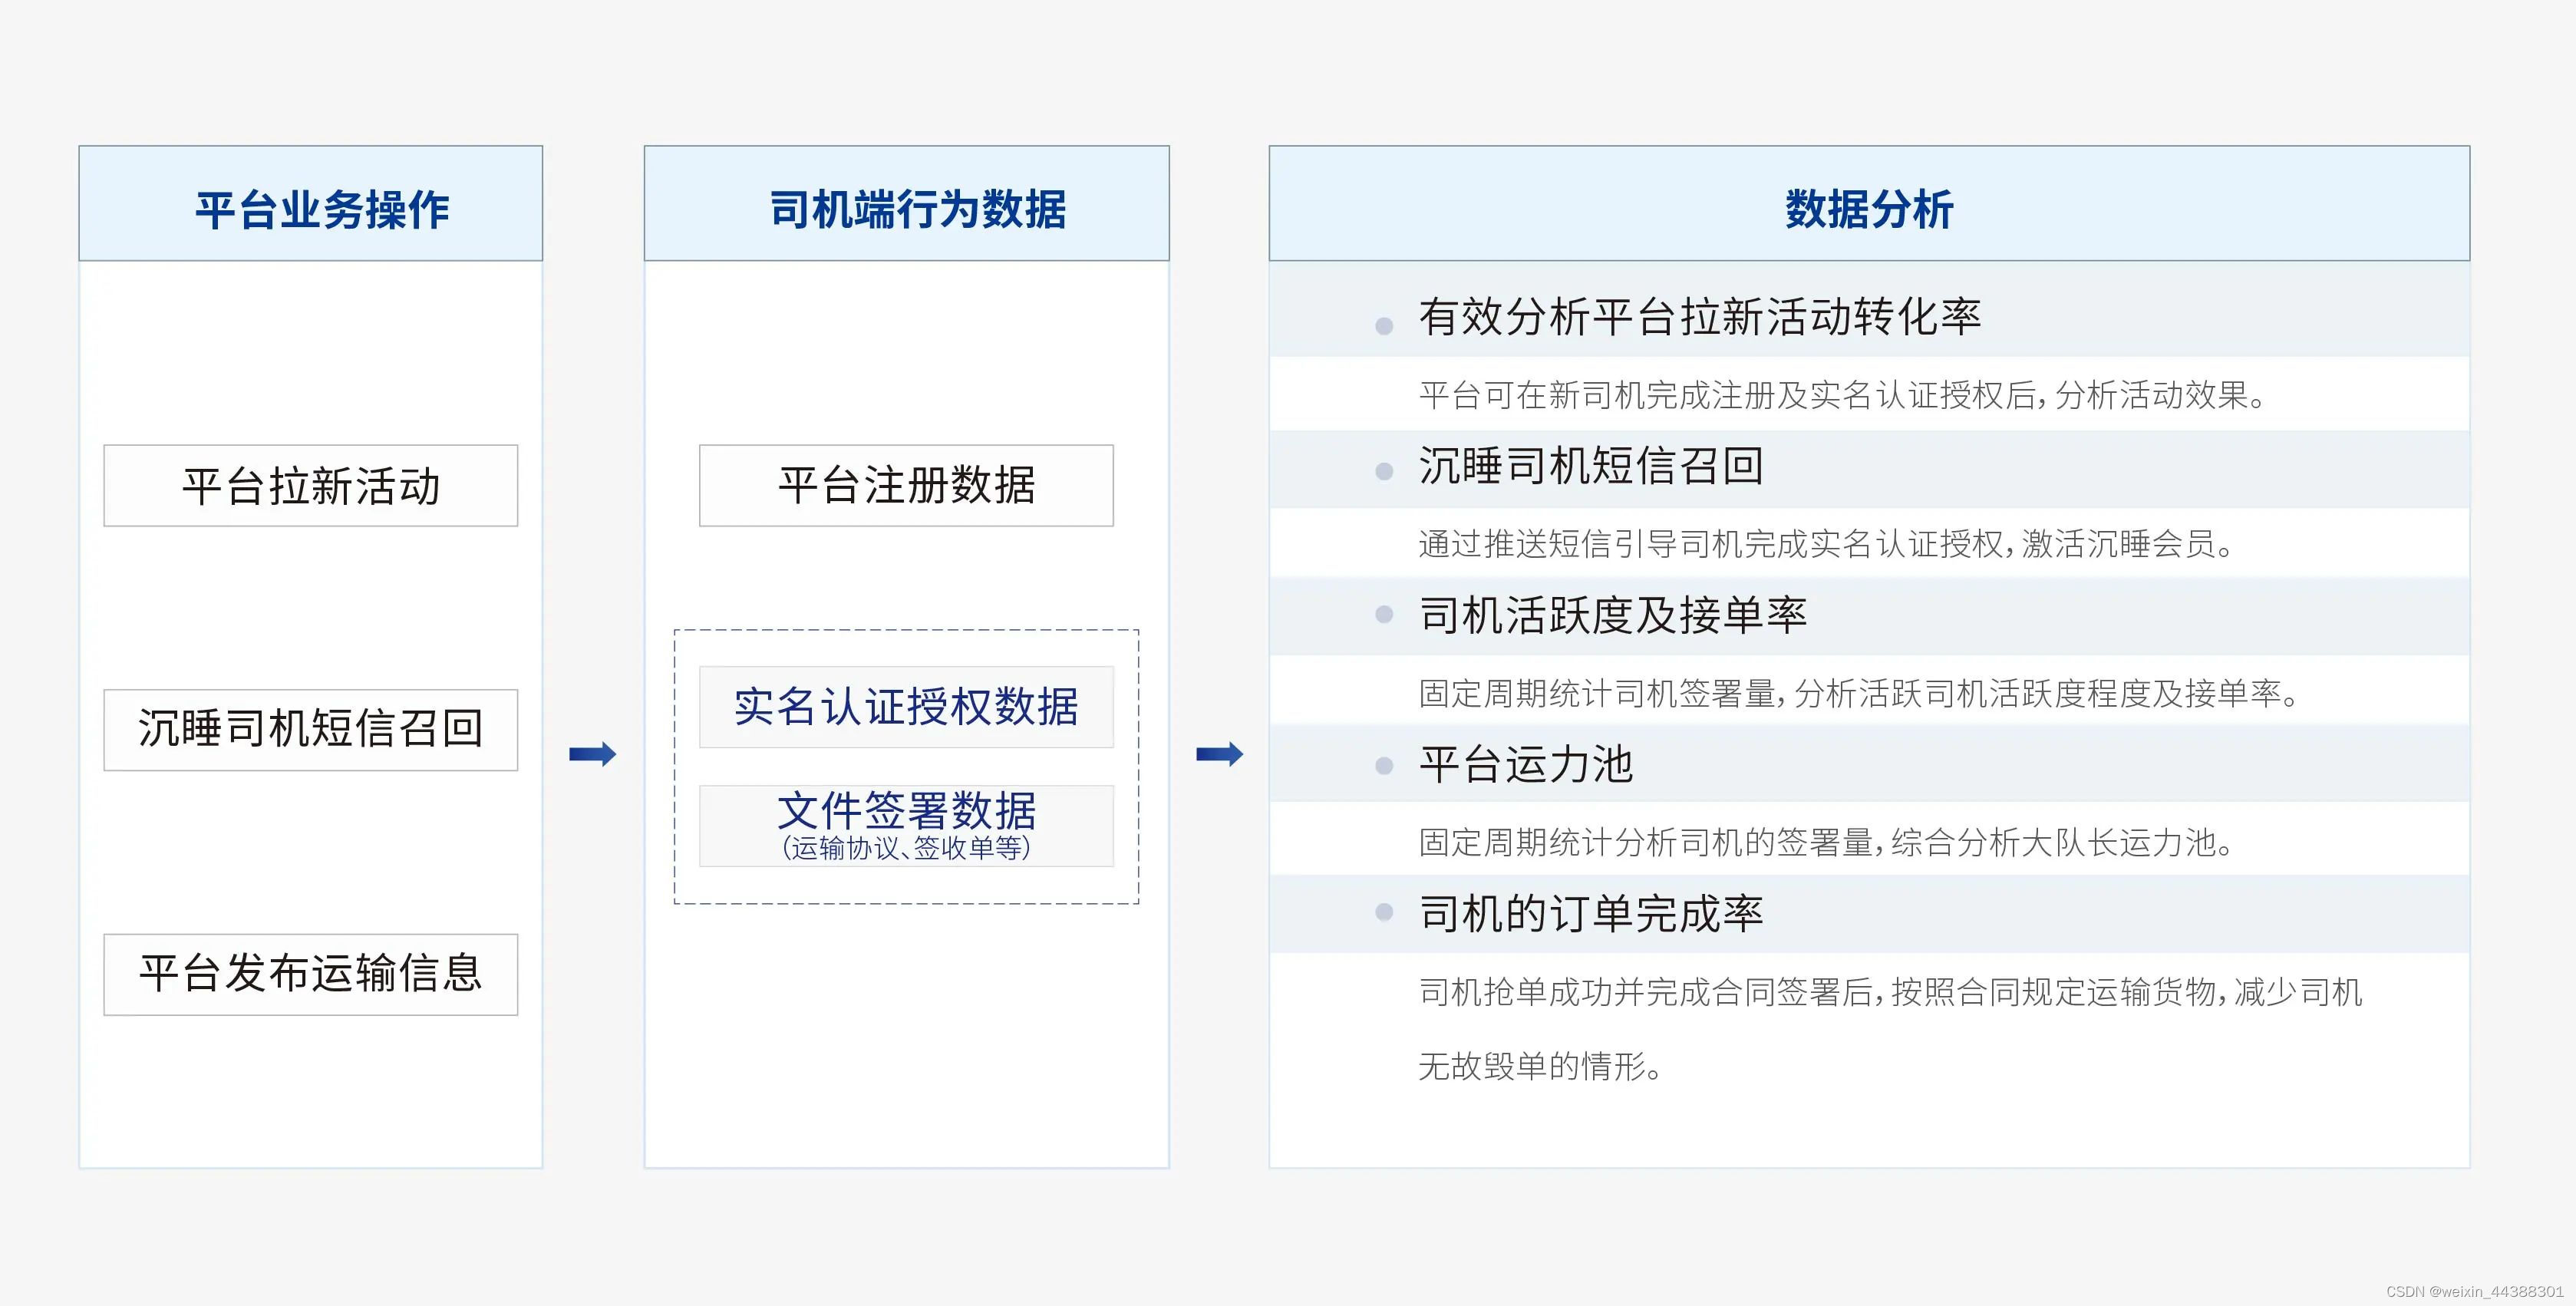
Task: Click bullet dot beside 司机活跃度及接单率
Action: (x=1384, y=615)
